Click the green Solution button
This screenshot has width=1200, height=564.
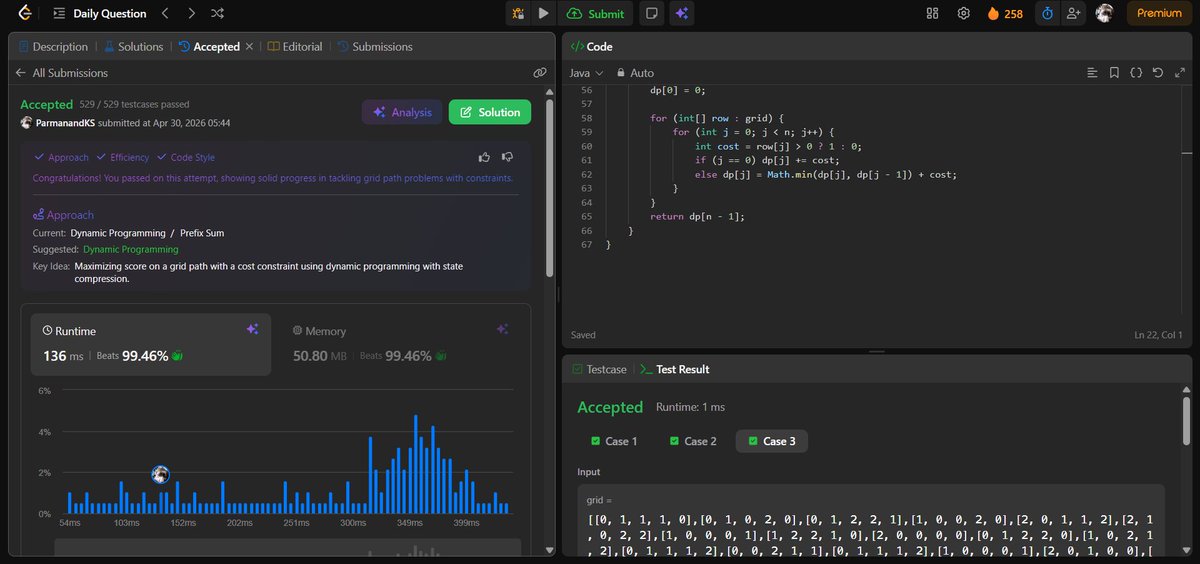(490, 113)
